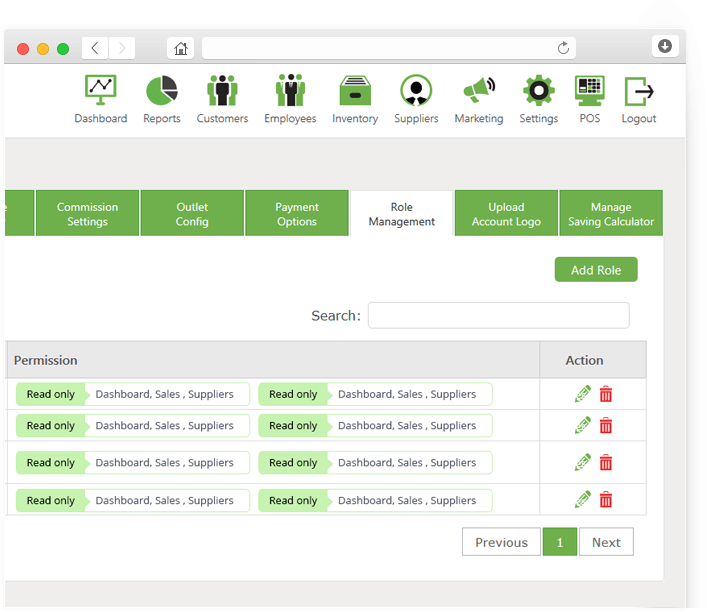Screen dimensions: 707x612
Task: Reload the page with the refresh icon
Action: [563, 48]
